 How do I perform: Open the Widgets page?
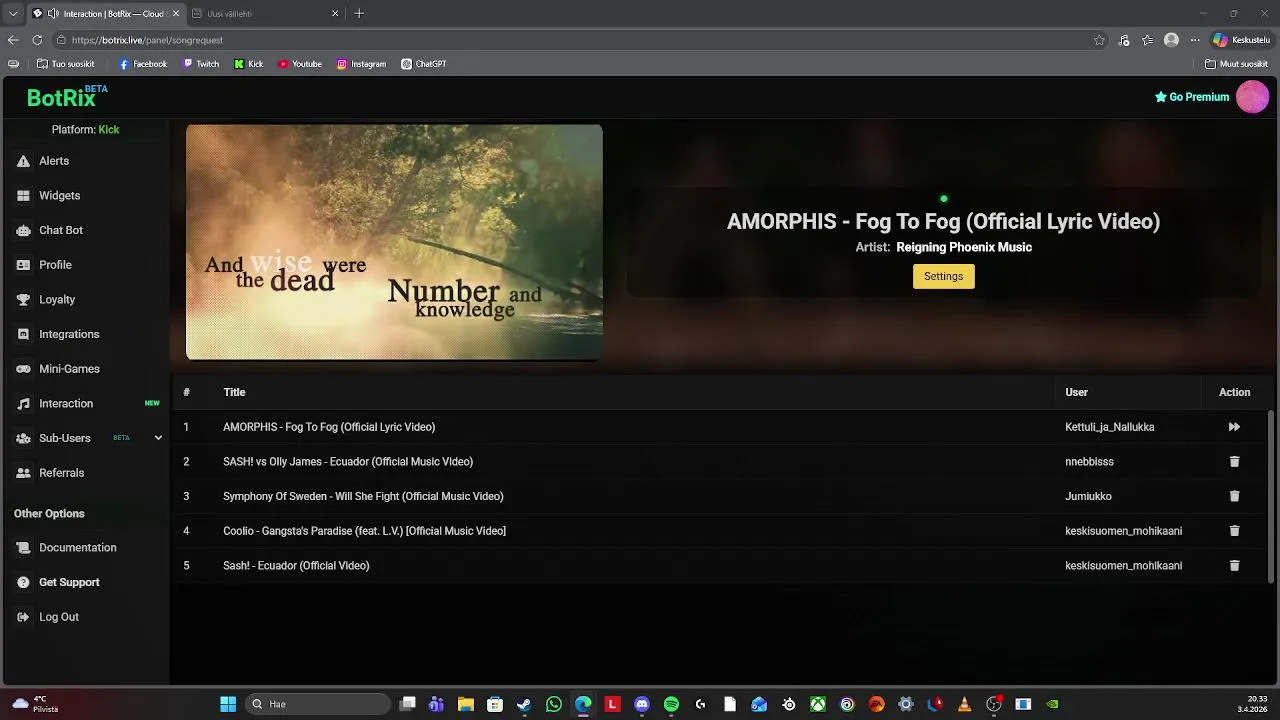(59, 196)
